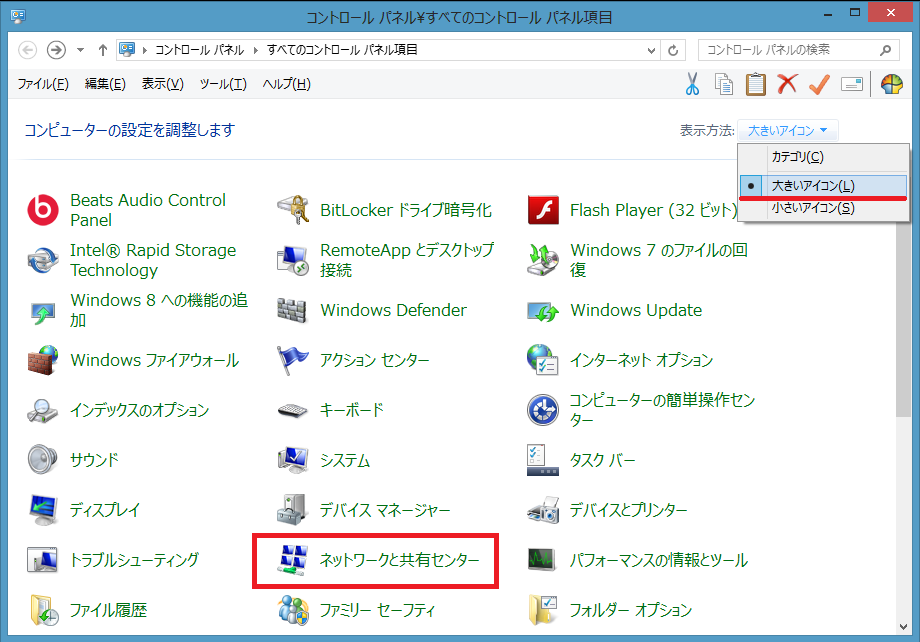Open the サウンド speaker icon
Viewport: 920px width, 642px height.
pos(44,460)
